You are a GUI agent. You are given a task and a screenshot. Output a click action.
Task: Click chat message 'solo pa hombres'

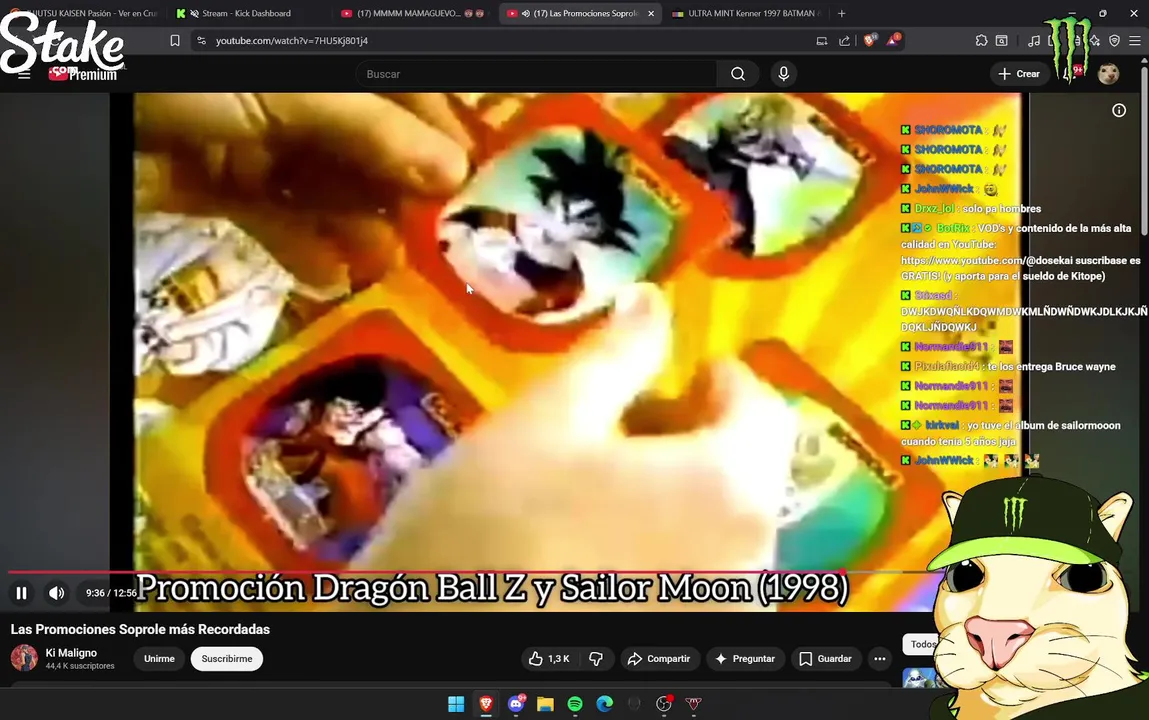[1002, 209]
